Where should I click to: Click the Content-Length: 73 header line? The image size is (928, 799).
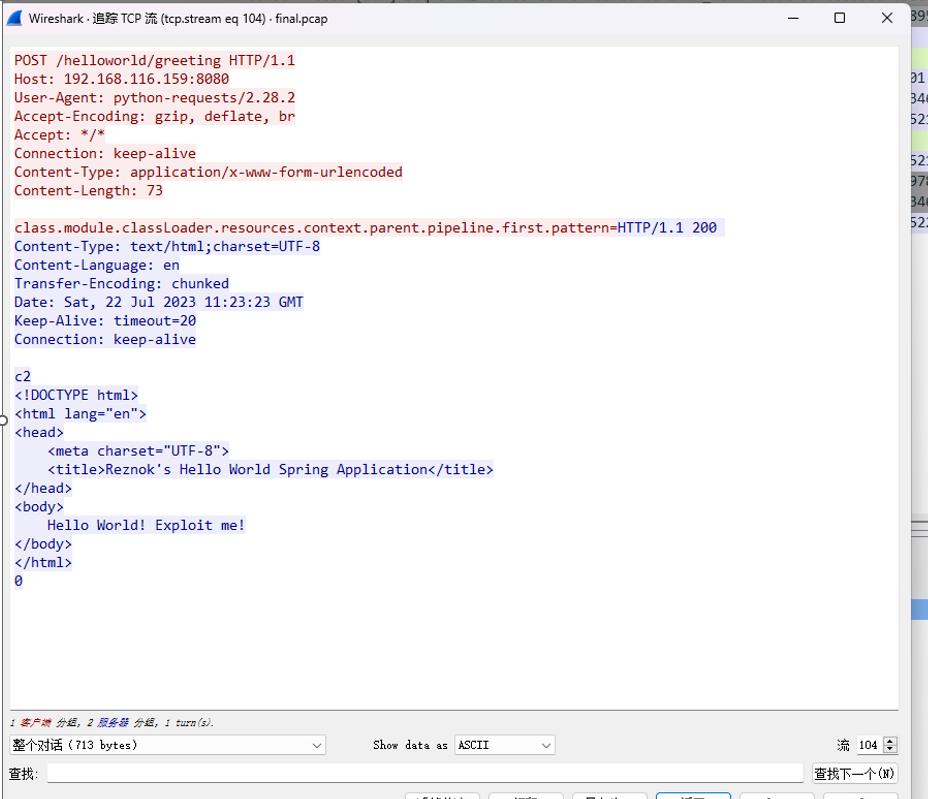88,191
